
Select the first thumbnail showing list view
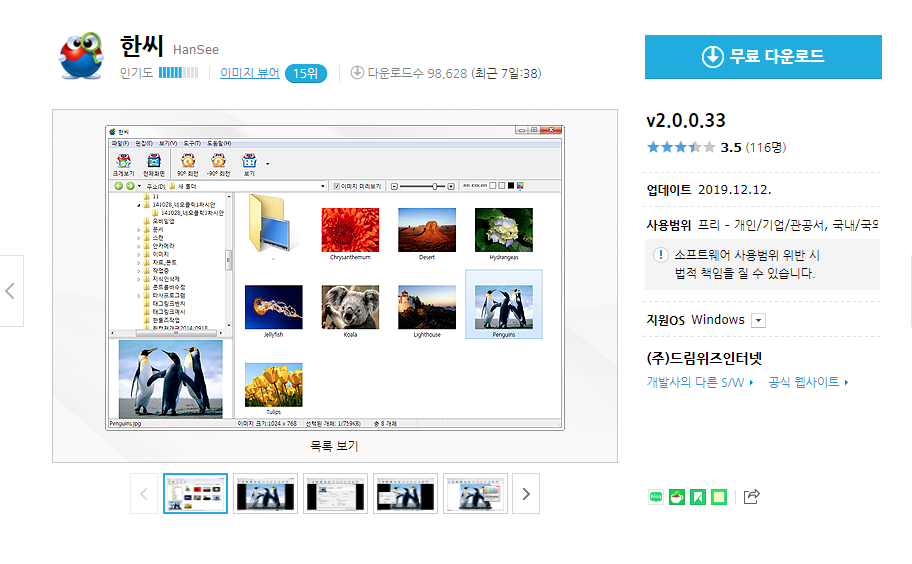(195, 494)
